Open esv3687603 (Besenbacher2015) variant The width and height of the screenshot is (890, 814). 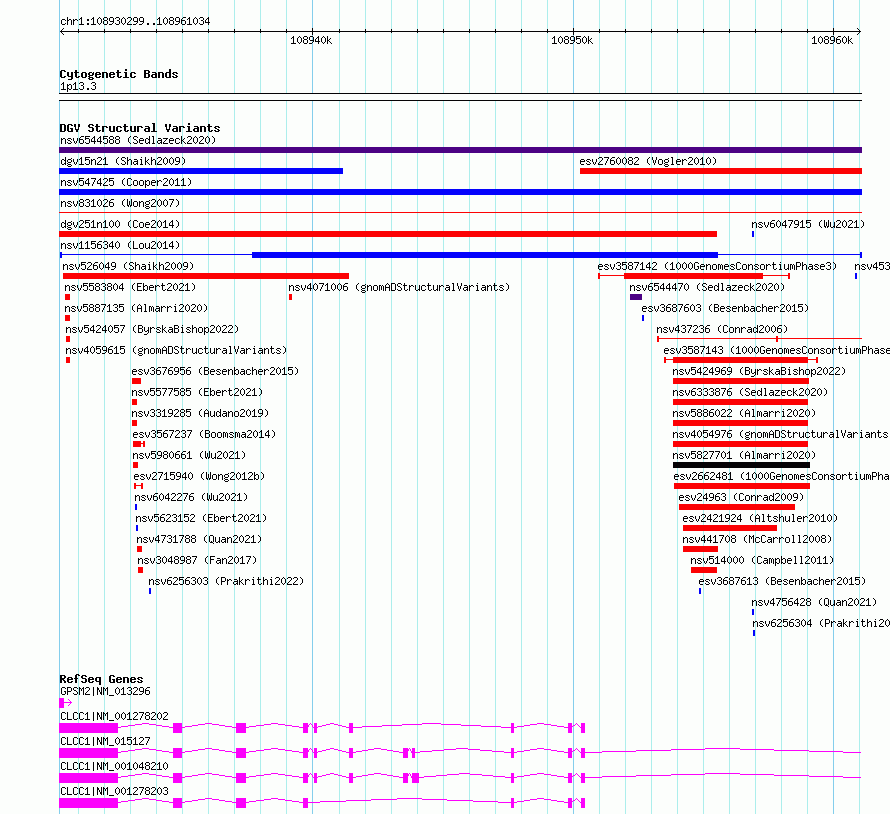[x=725, y=308]
